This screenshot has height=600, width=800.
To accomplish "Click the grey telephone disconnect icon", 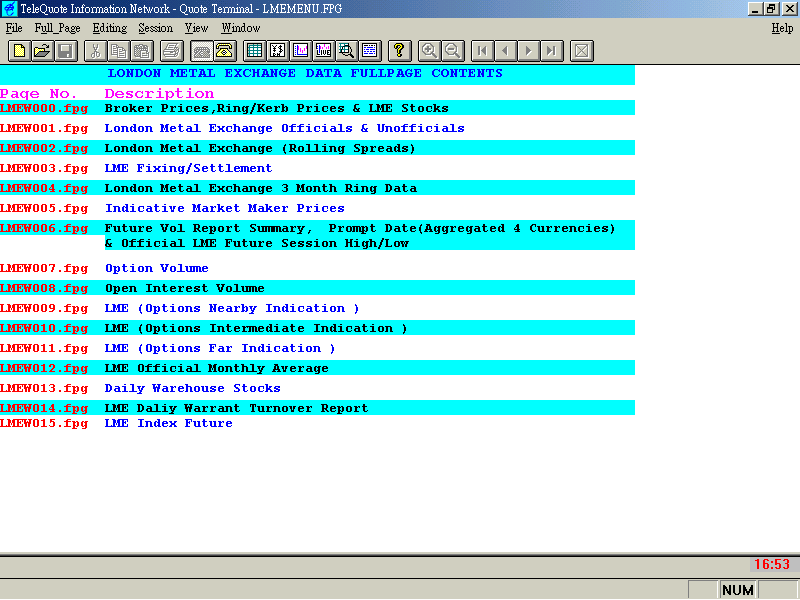I will click(x=201, y=51).
